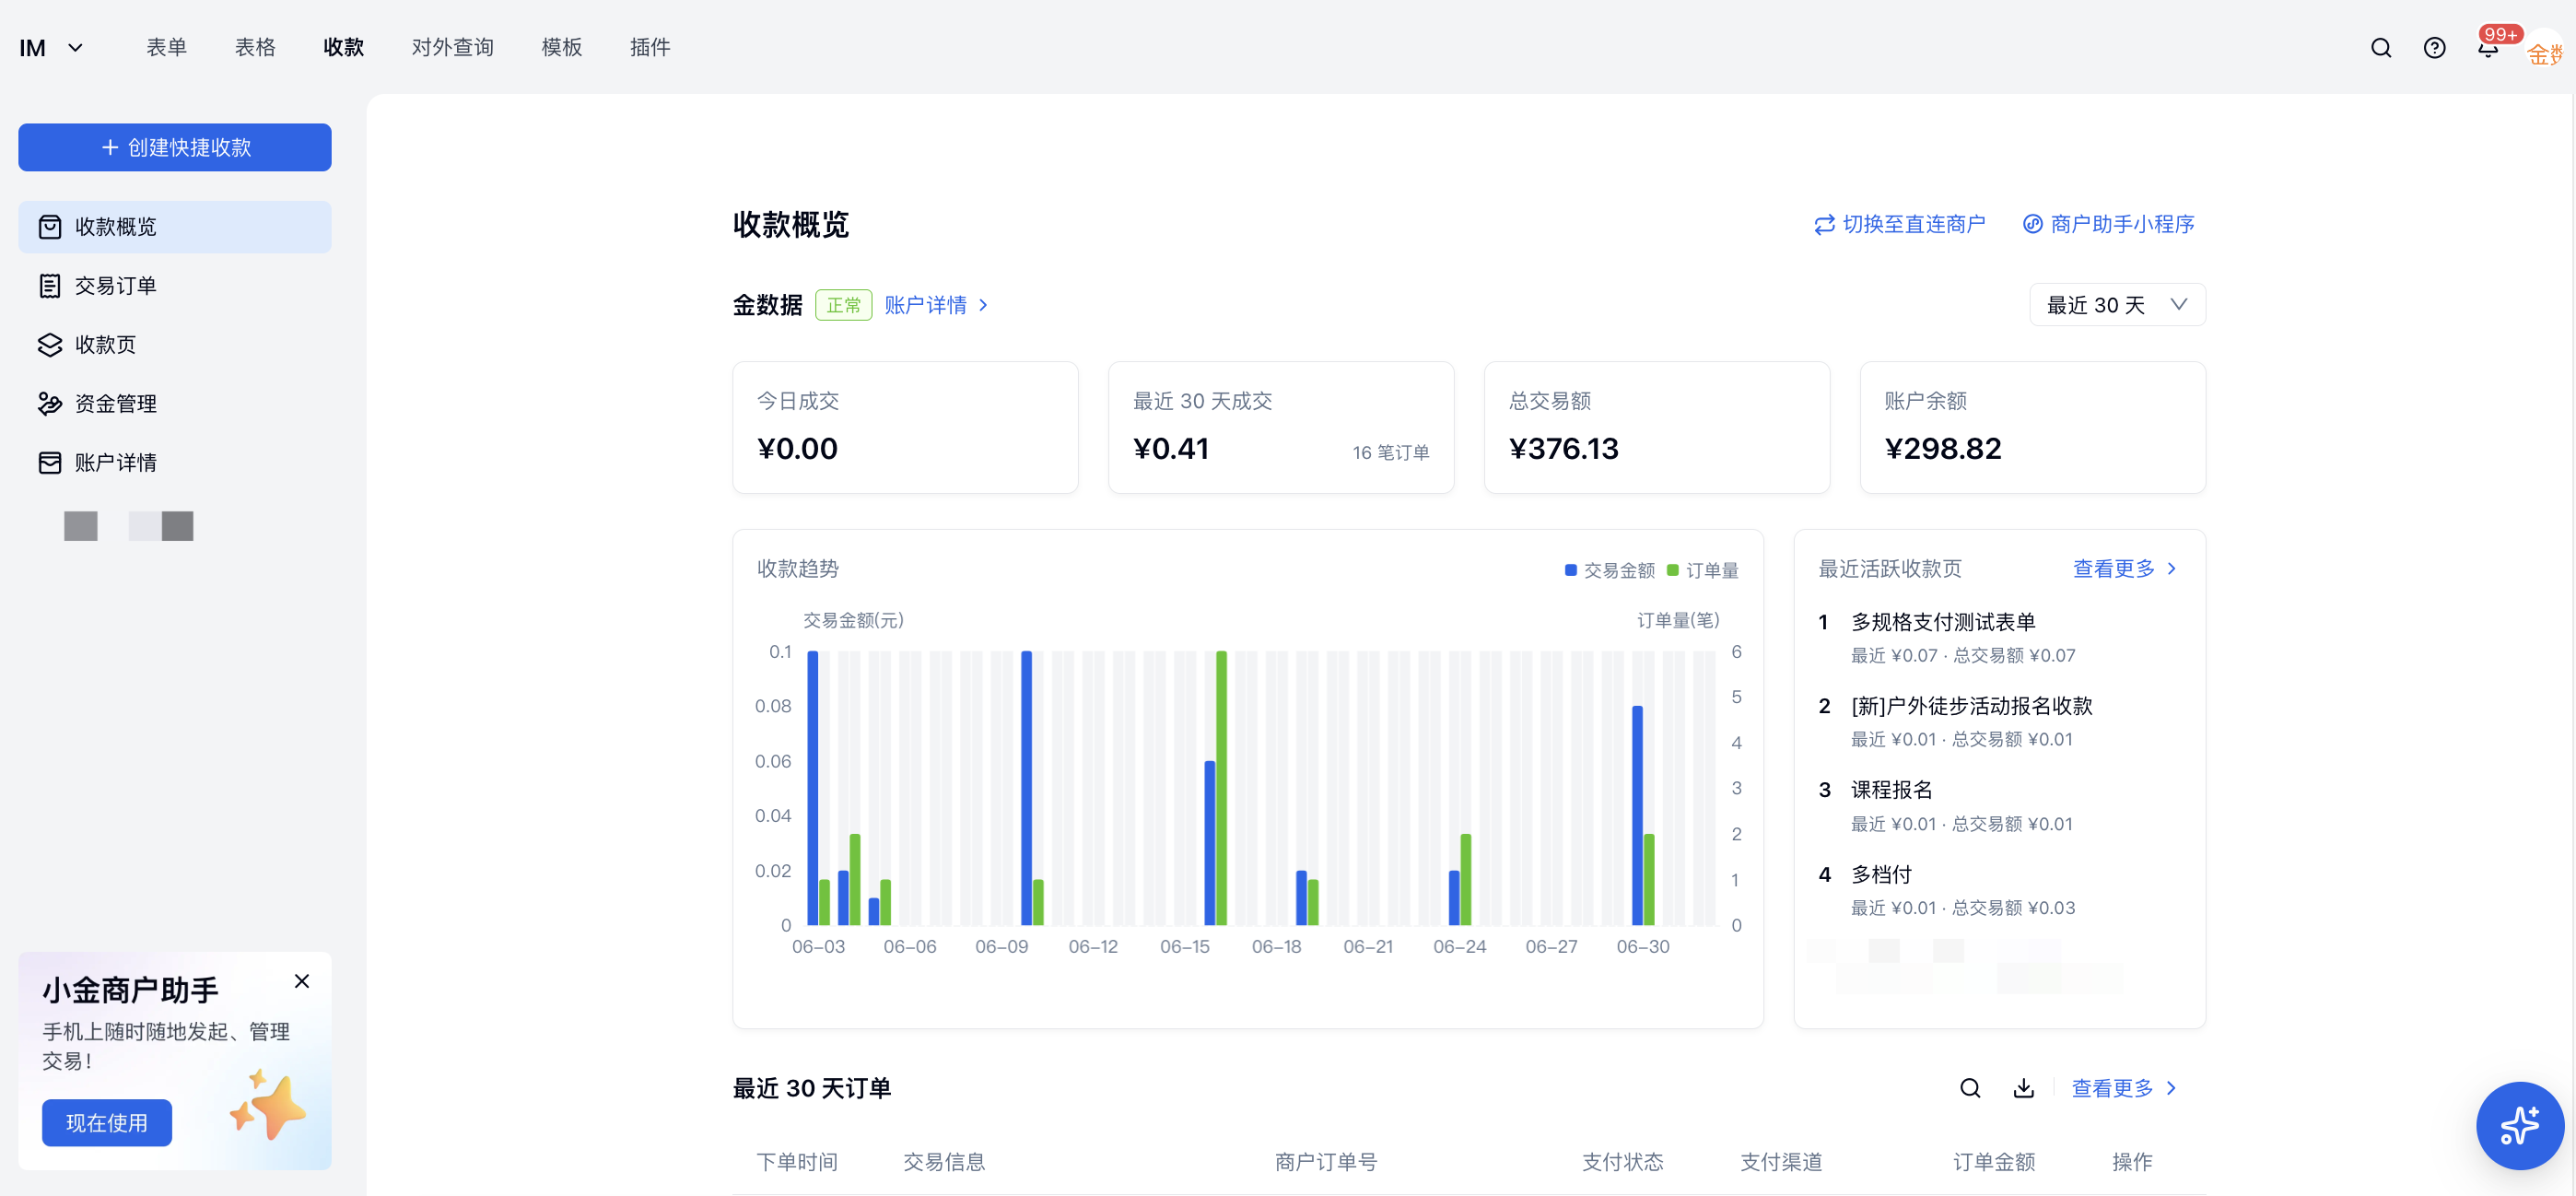Select 资金管理 in sidebar
This screenshot has height=1196, width=2576.
(x=175, y=404)
